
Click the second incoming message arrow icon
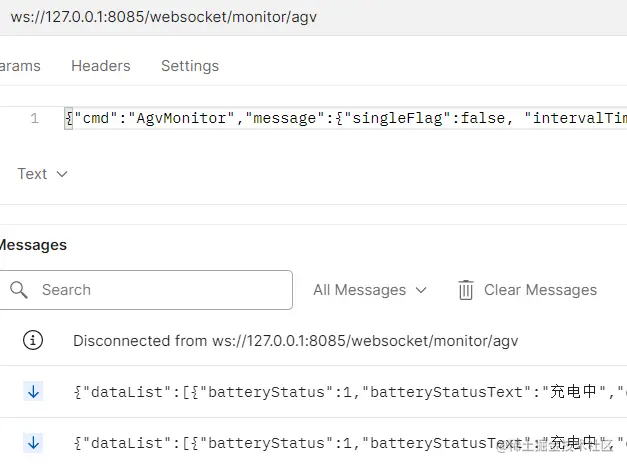pos(33,443)
